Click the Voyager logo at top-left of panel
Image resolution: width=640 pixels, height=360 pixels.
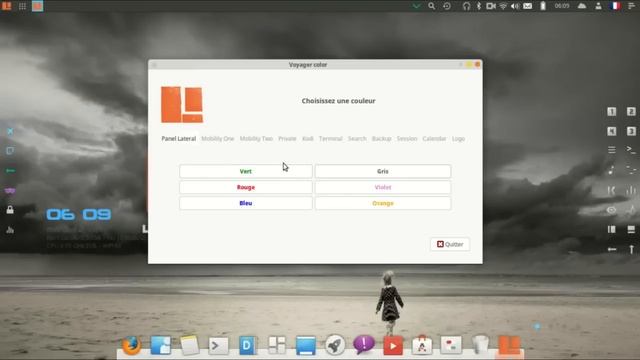(x=7, y=6)
